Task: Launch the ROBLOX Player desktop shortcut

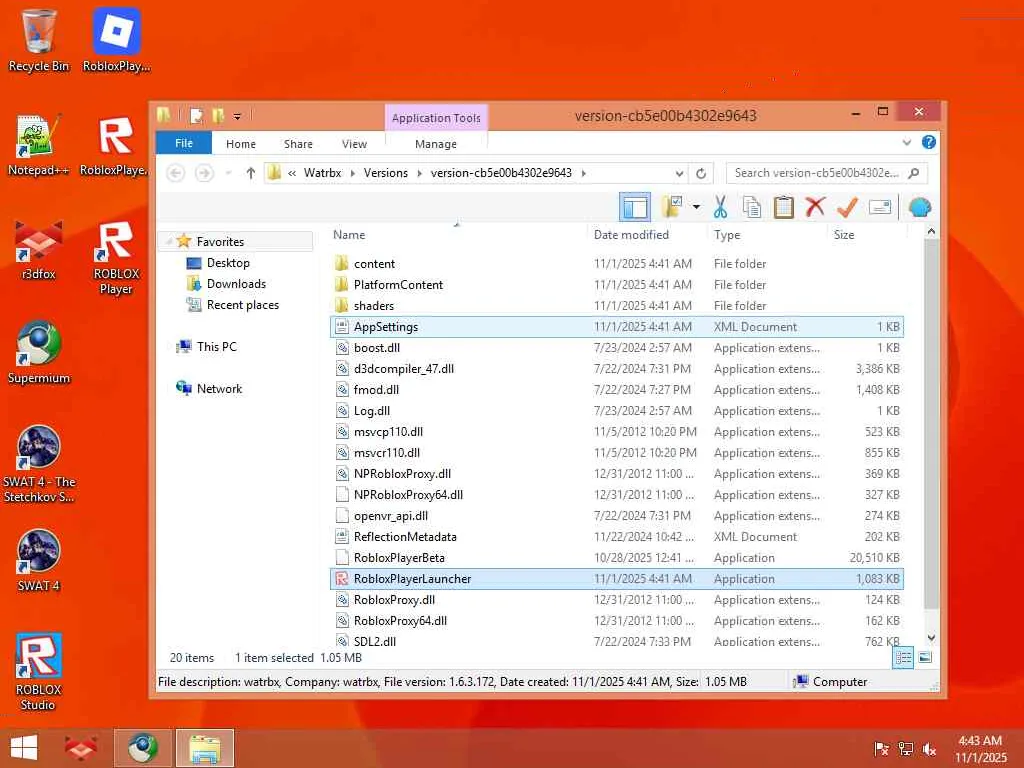Action: point(116,257)
